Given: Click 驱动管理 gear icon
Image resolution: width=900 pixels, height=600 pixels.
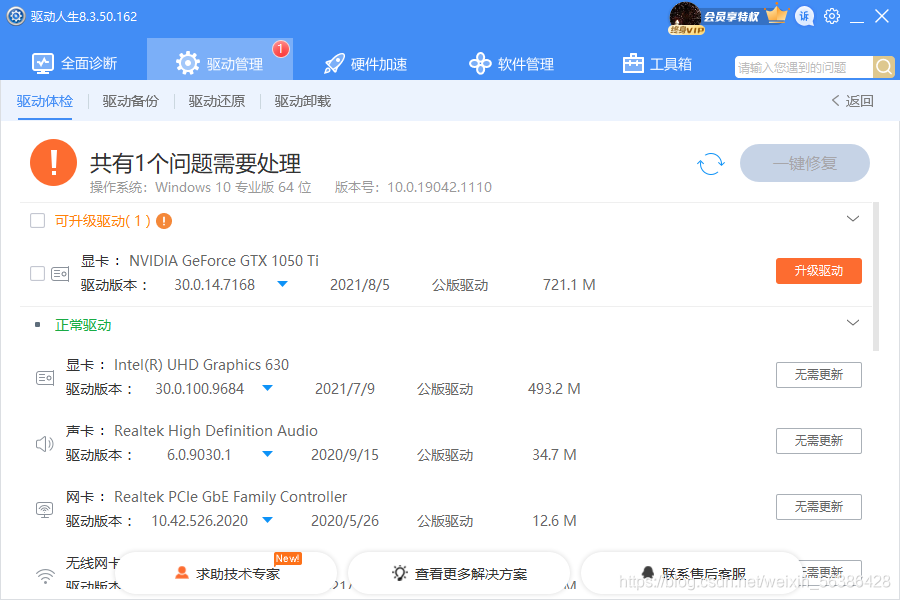Looking at the screenshot, I should (188, 63).
